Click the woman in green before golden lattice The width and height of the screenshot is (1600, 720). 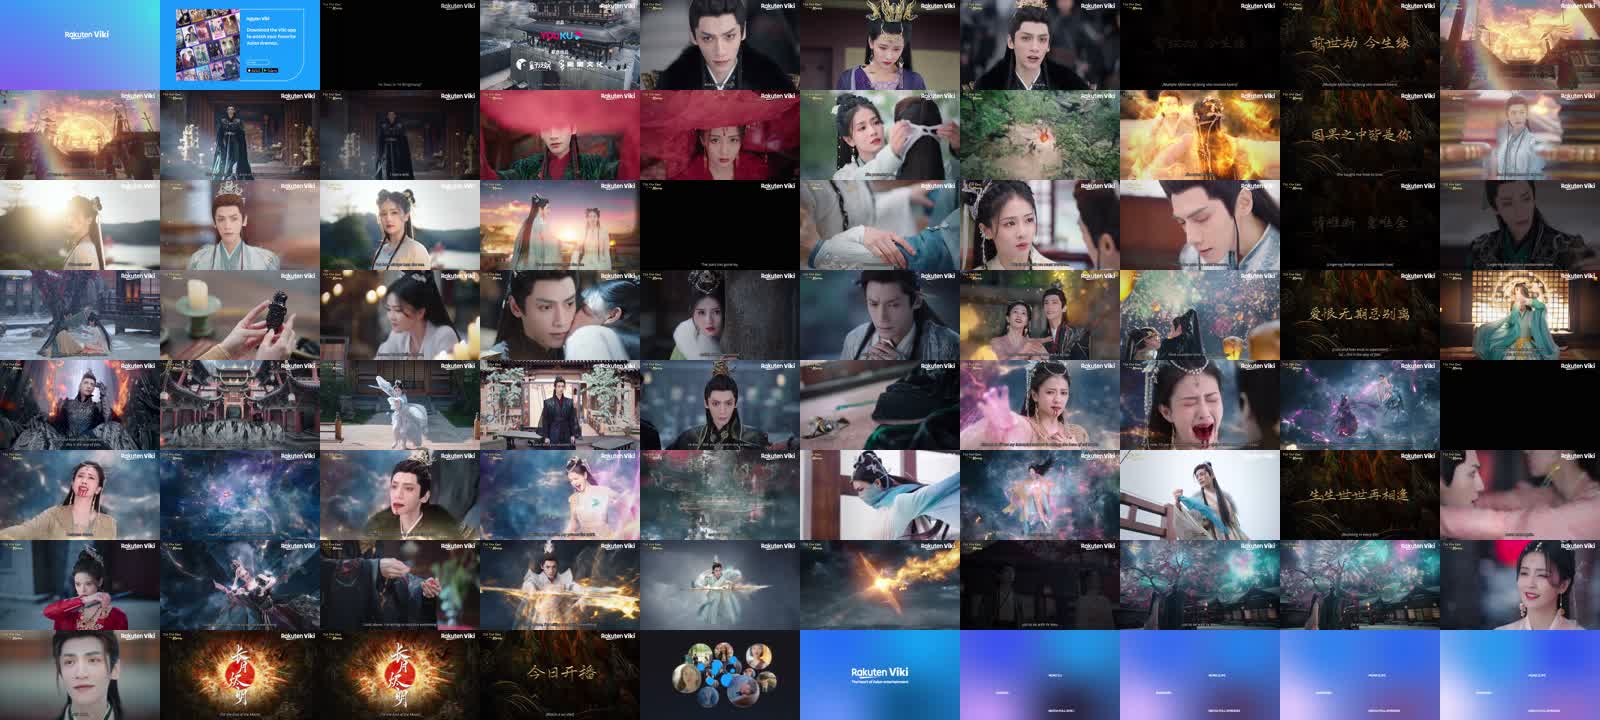(x=1520, y=315)
